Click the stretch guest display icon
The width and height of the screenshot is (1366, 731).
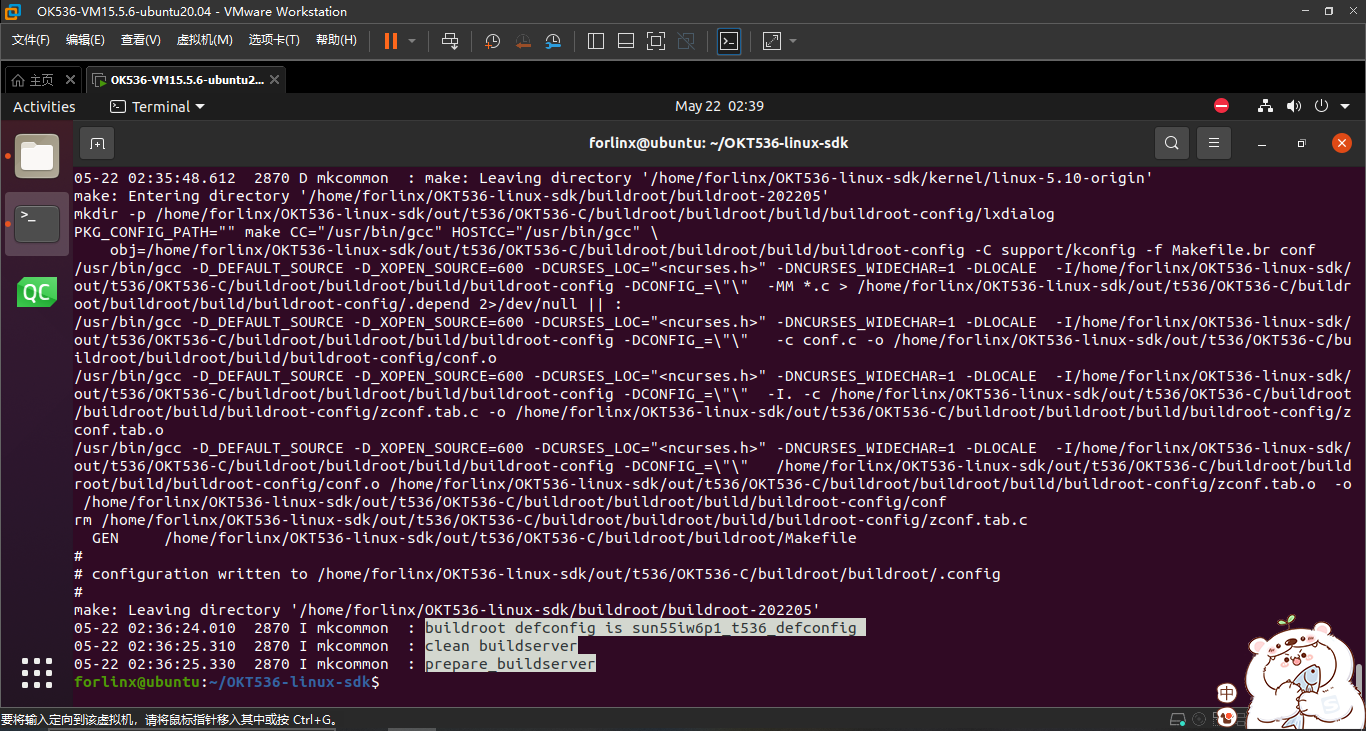(772, 41)
